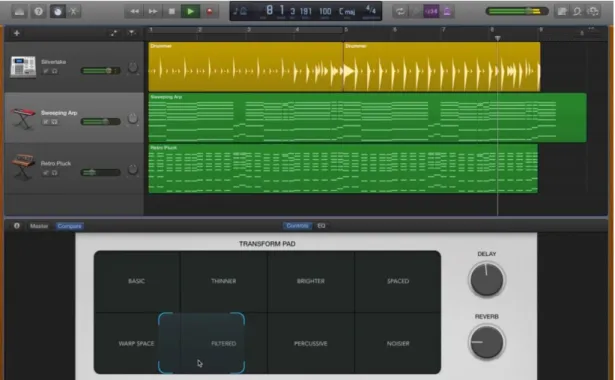Select the SPACED transform pad
Viewport: 615px width, 380px height.
(398, 281)
